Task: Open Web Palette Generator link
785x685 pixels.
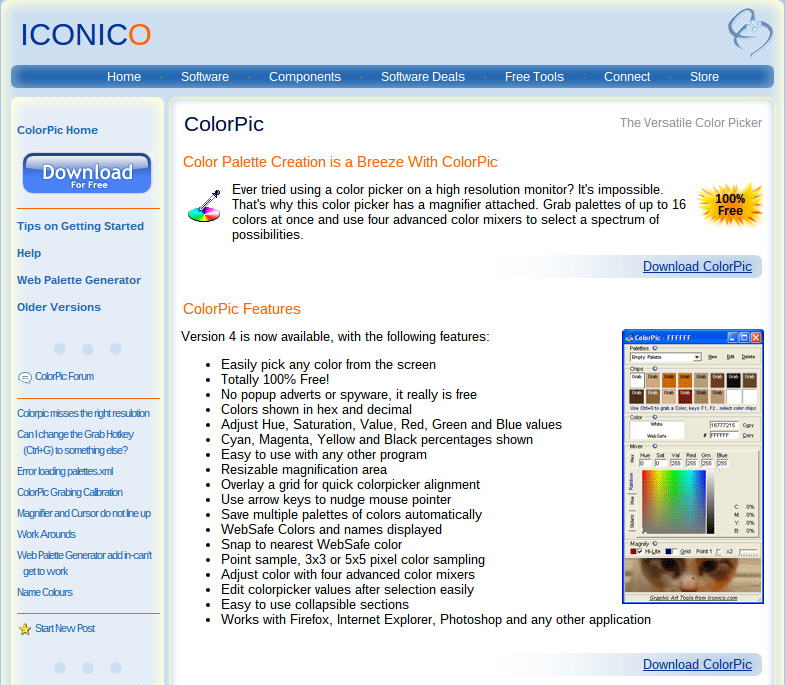Action: [x=79, y=280]
